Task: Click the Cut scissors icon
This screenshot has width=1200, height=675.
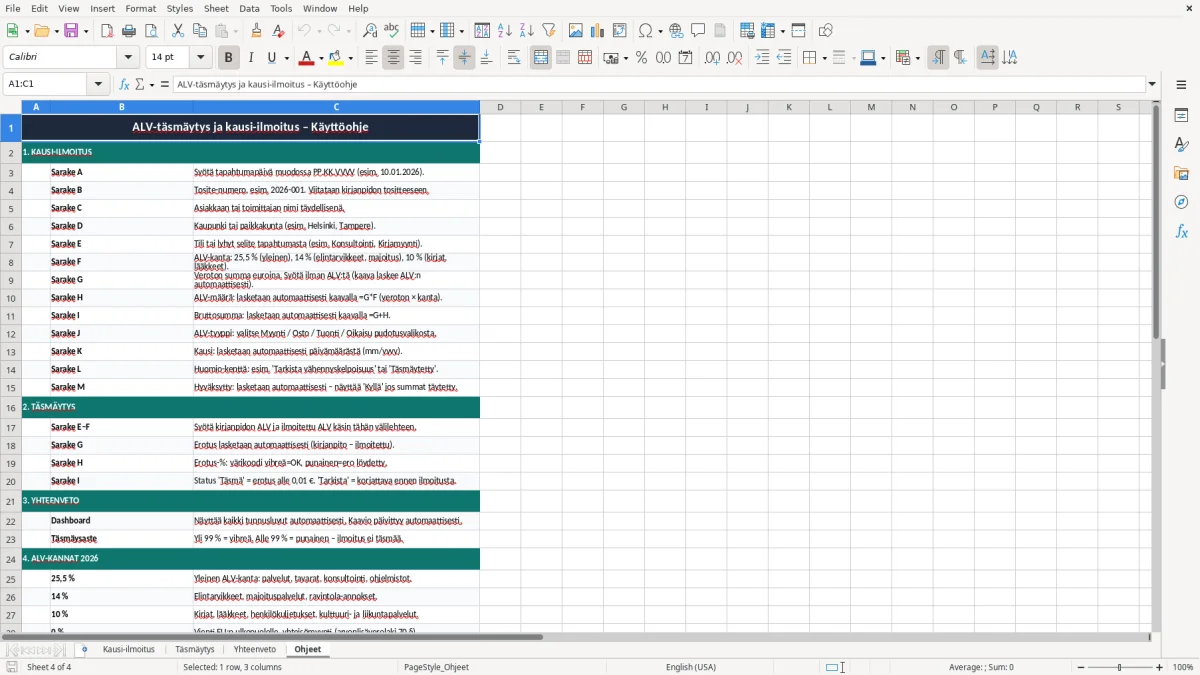Action: coord(178,31)
